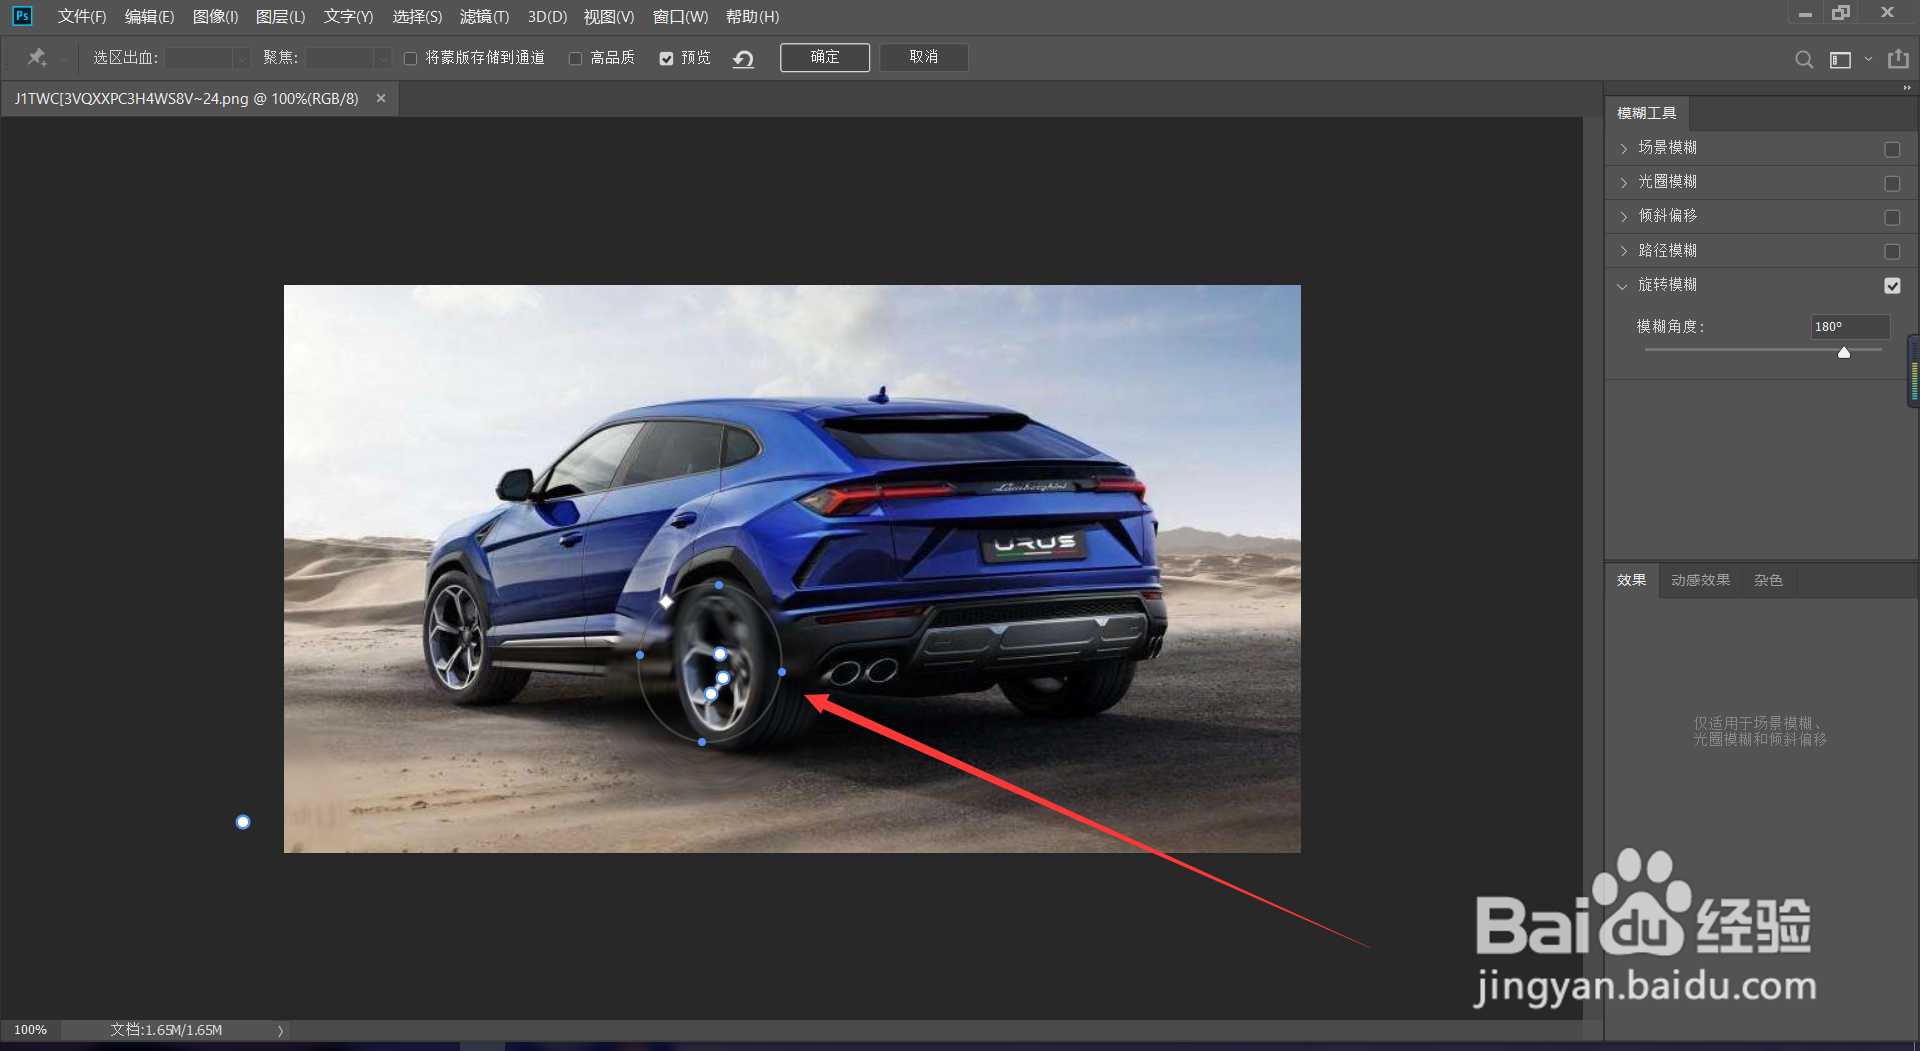The image size is (1920, 1051).
Task: Enable the Field Blur (场景模糊) checkbox
Action: click(x=1892, y=149)
